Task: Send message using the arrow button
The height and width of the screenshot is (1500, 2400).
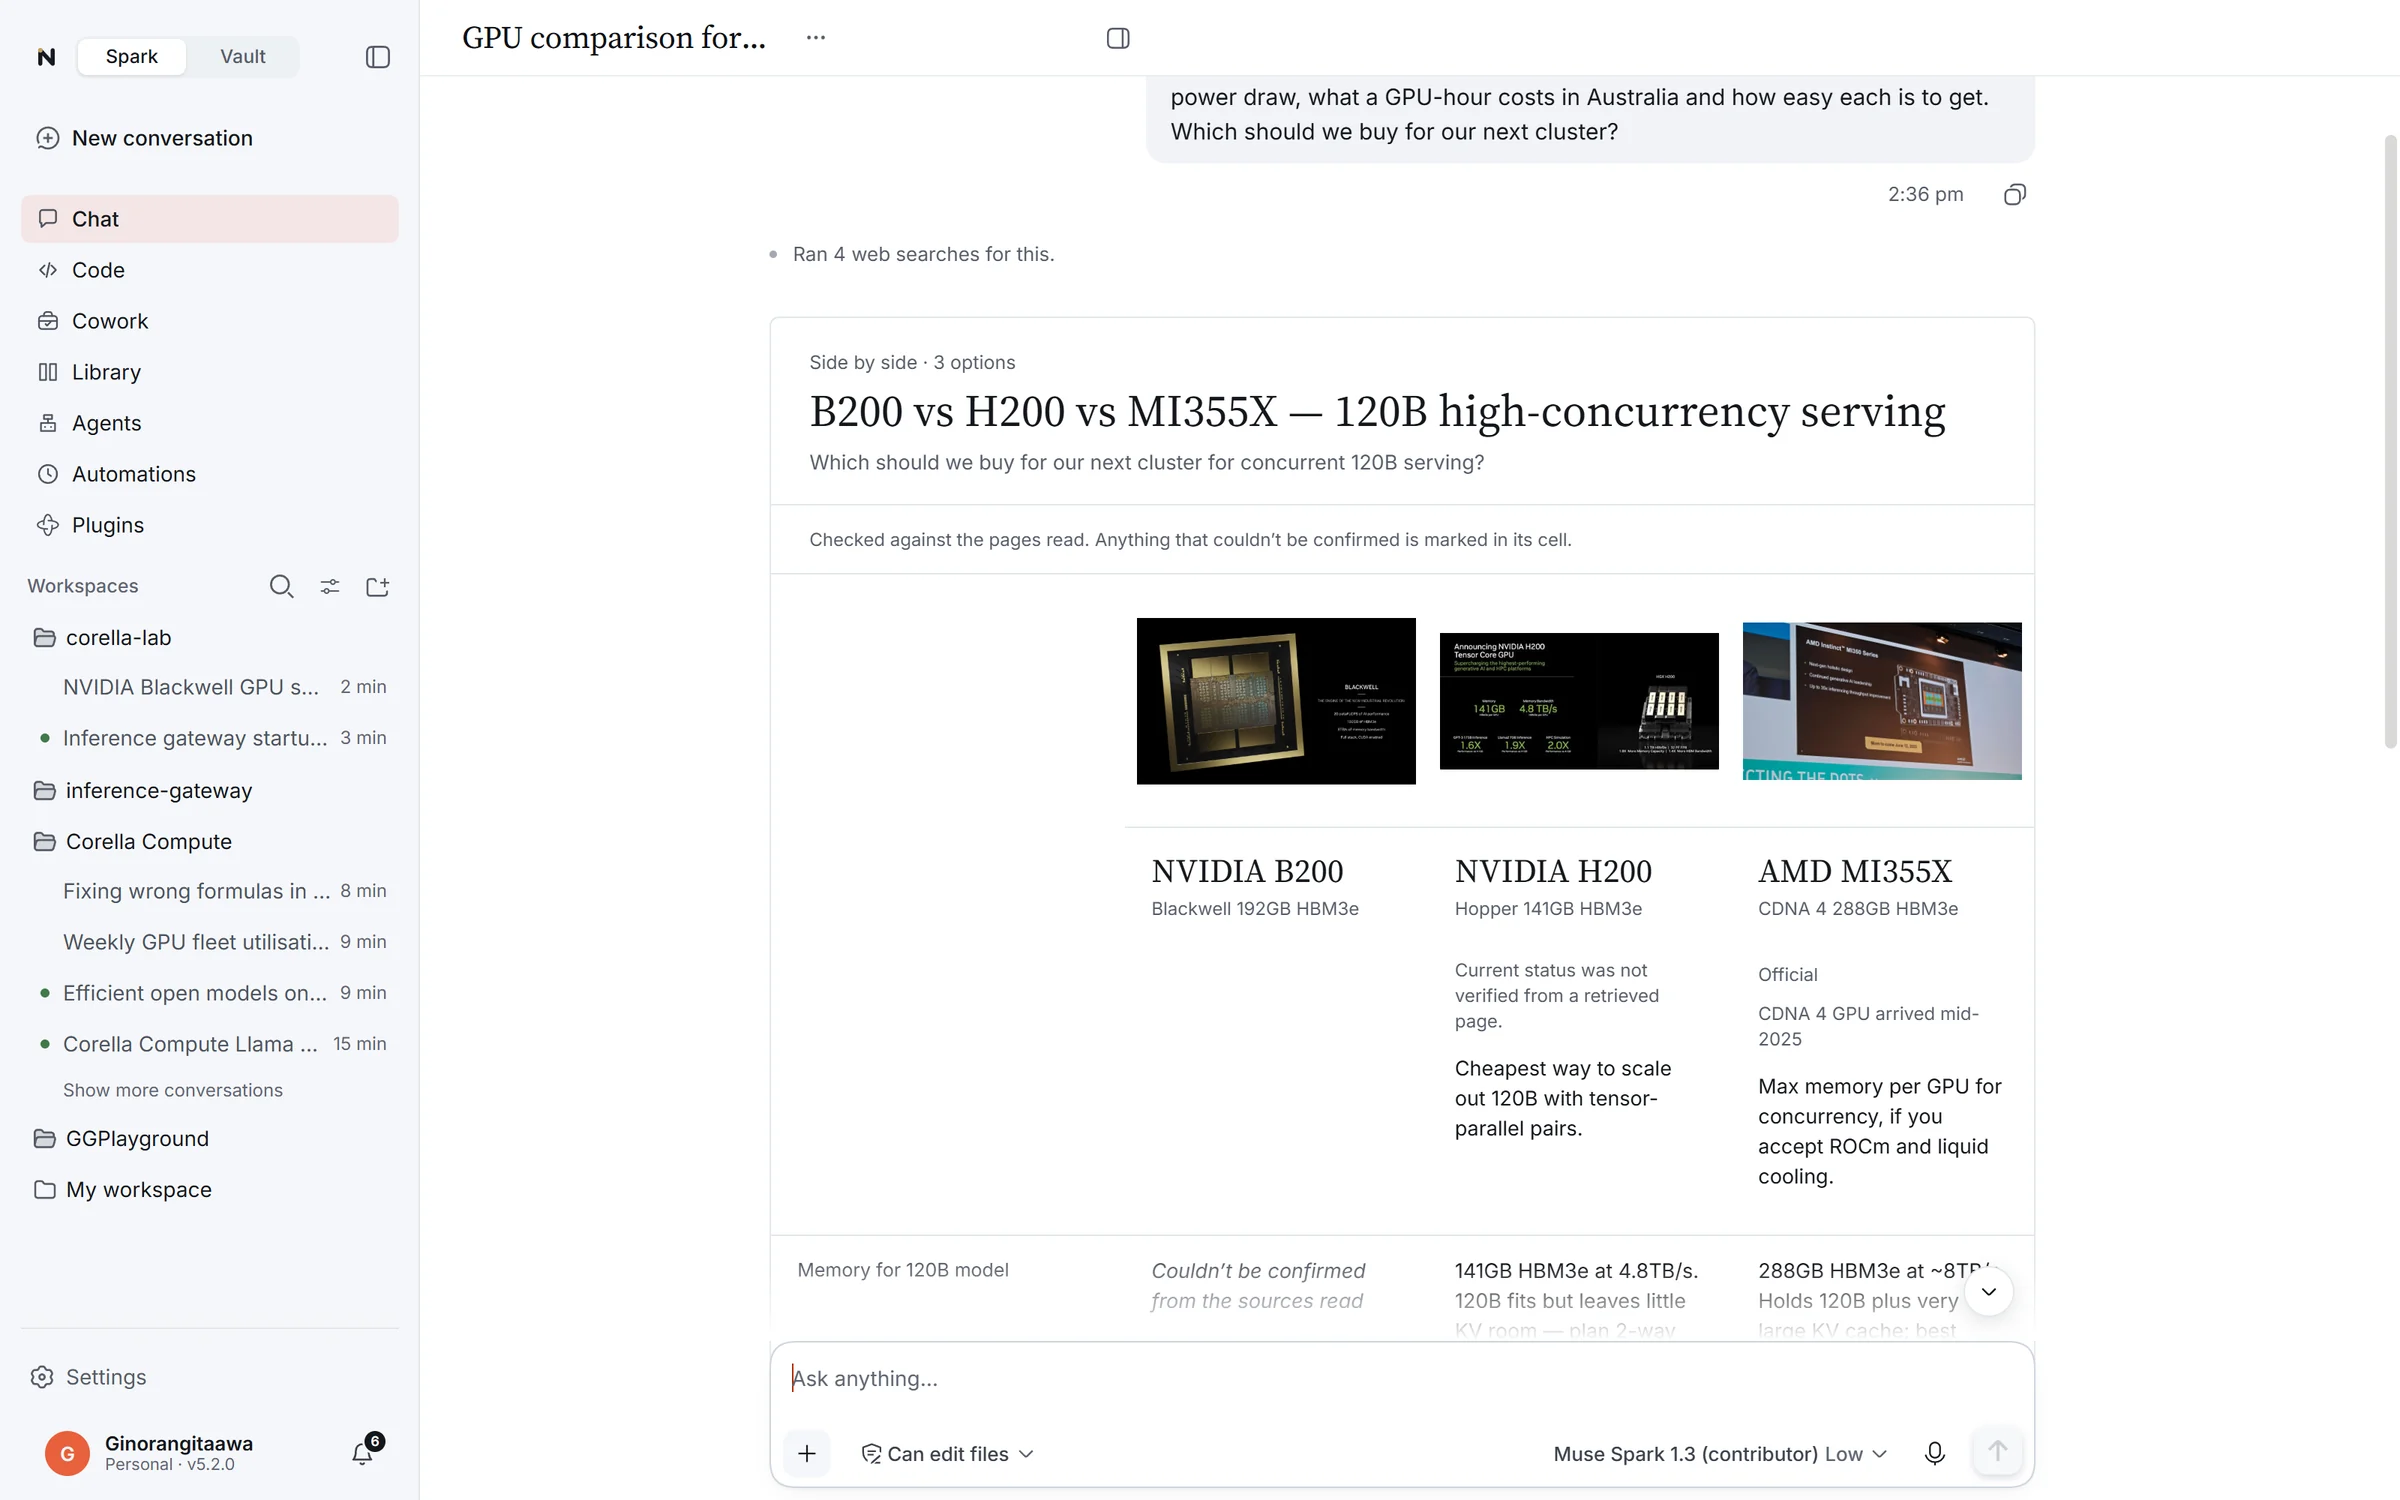Action: click(x=1997, y=1451)
